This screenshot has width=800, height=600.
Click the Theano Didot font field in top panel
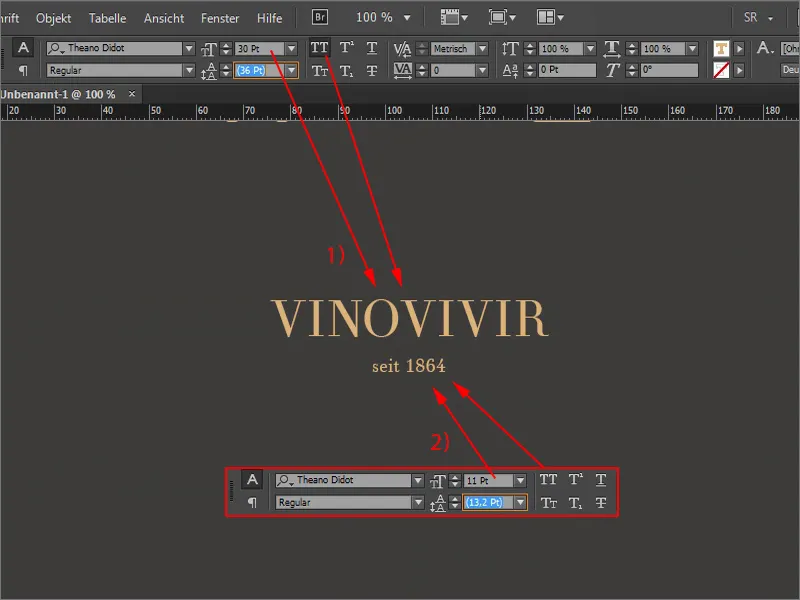[x=114, y=48]
